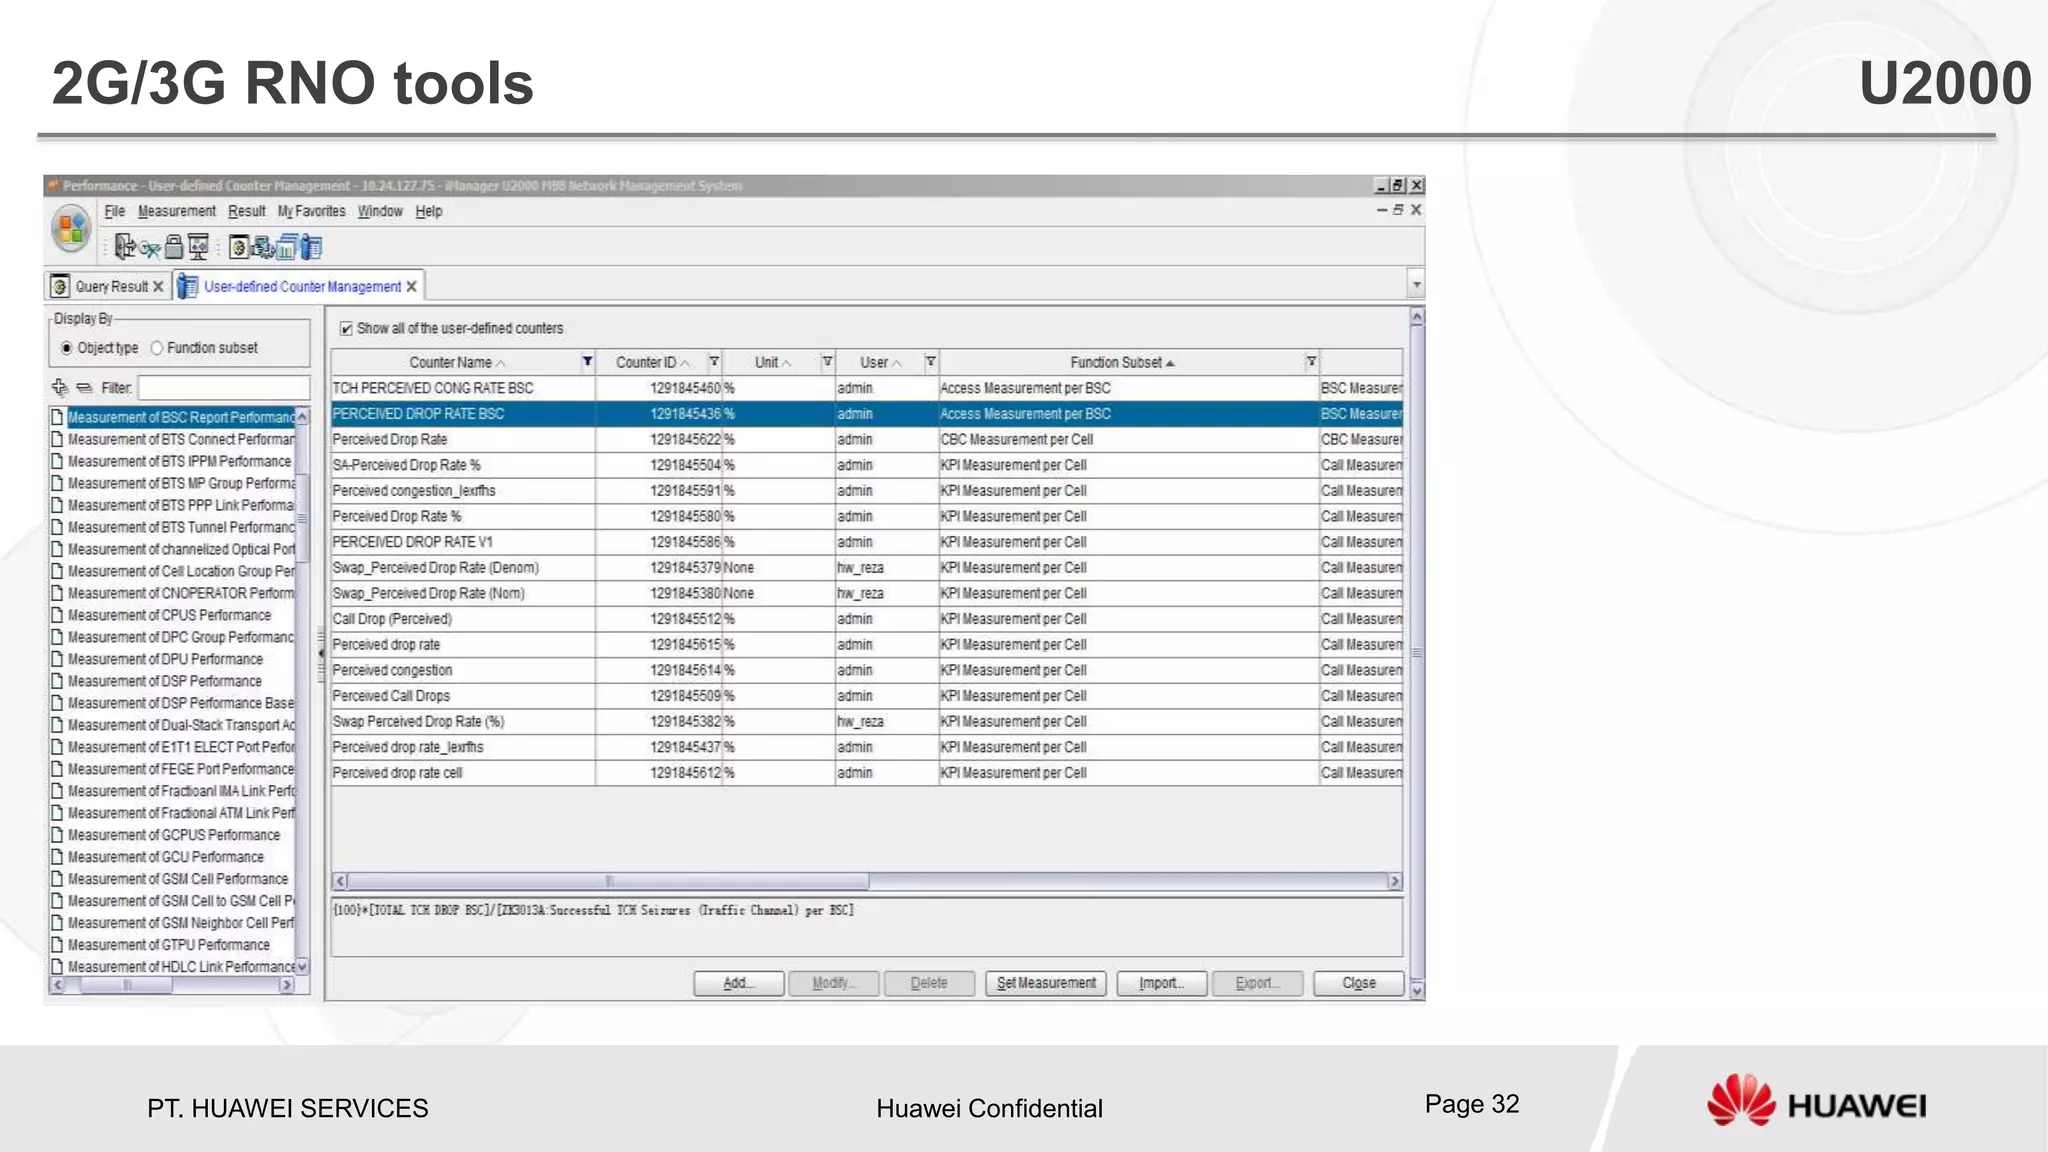Screen dimensions: 2048x1152
Task: Open the File menu
Action: (115, 211)
